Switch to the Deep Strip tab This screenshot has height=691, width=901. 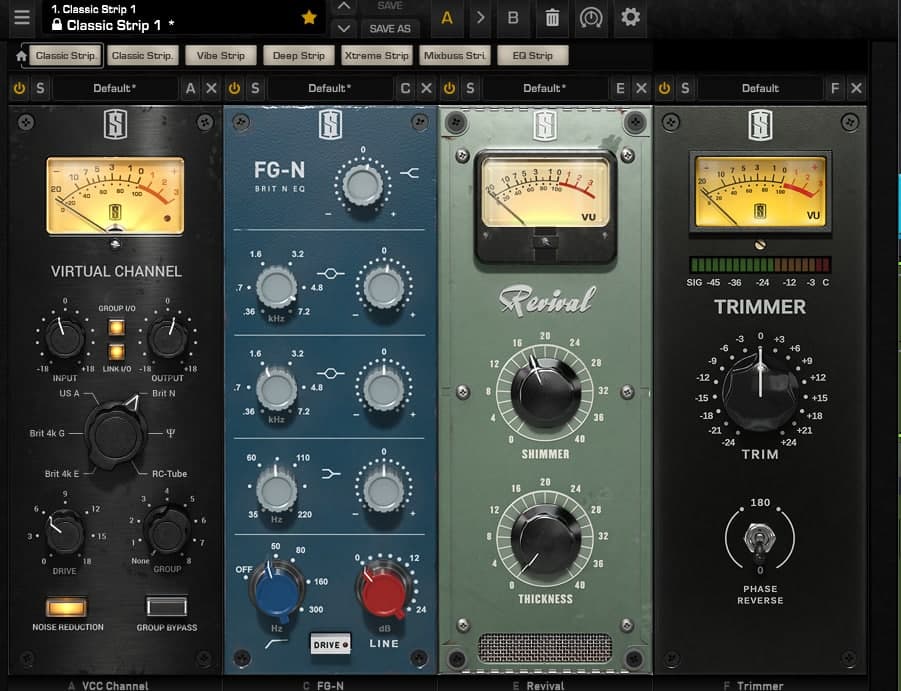(299, 56)
